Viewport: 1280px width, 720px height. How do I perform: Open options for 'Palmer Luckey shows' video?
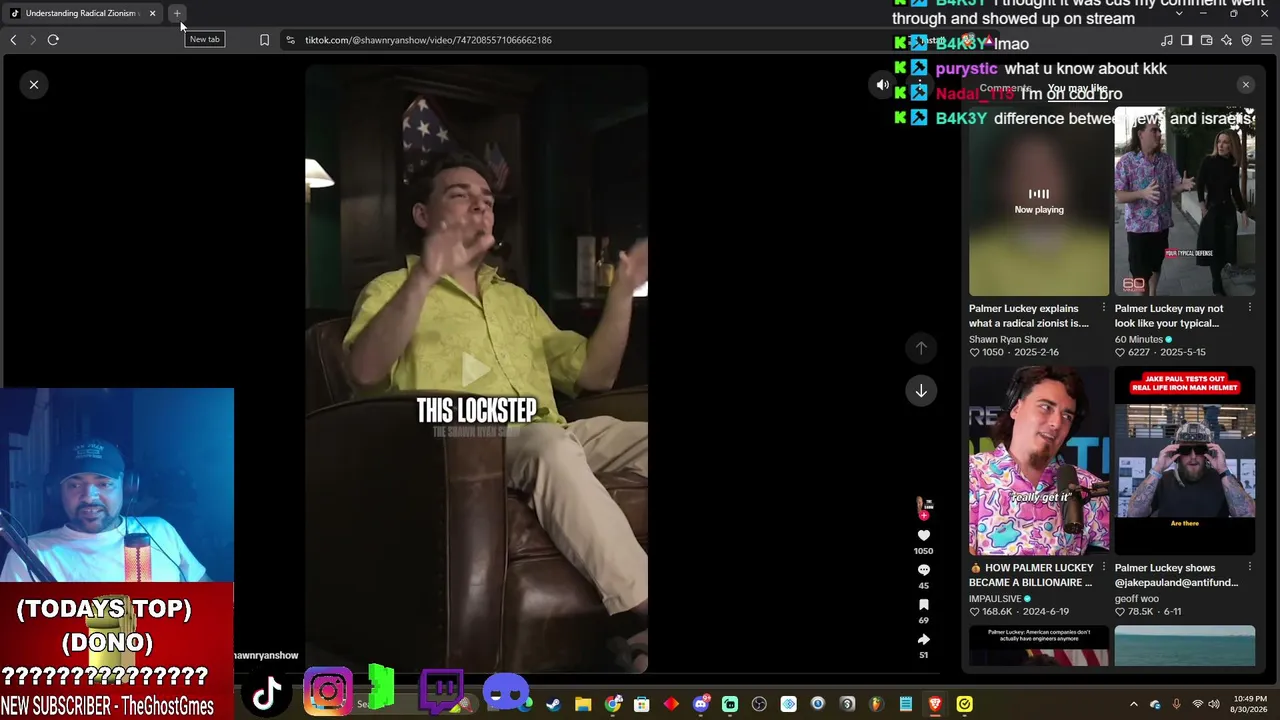pyautogui.click(x=1250, y=567)
